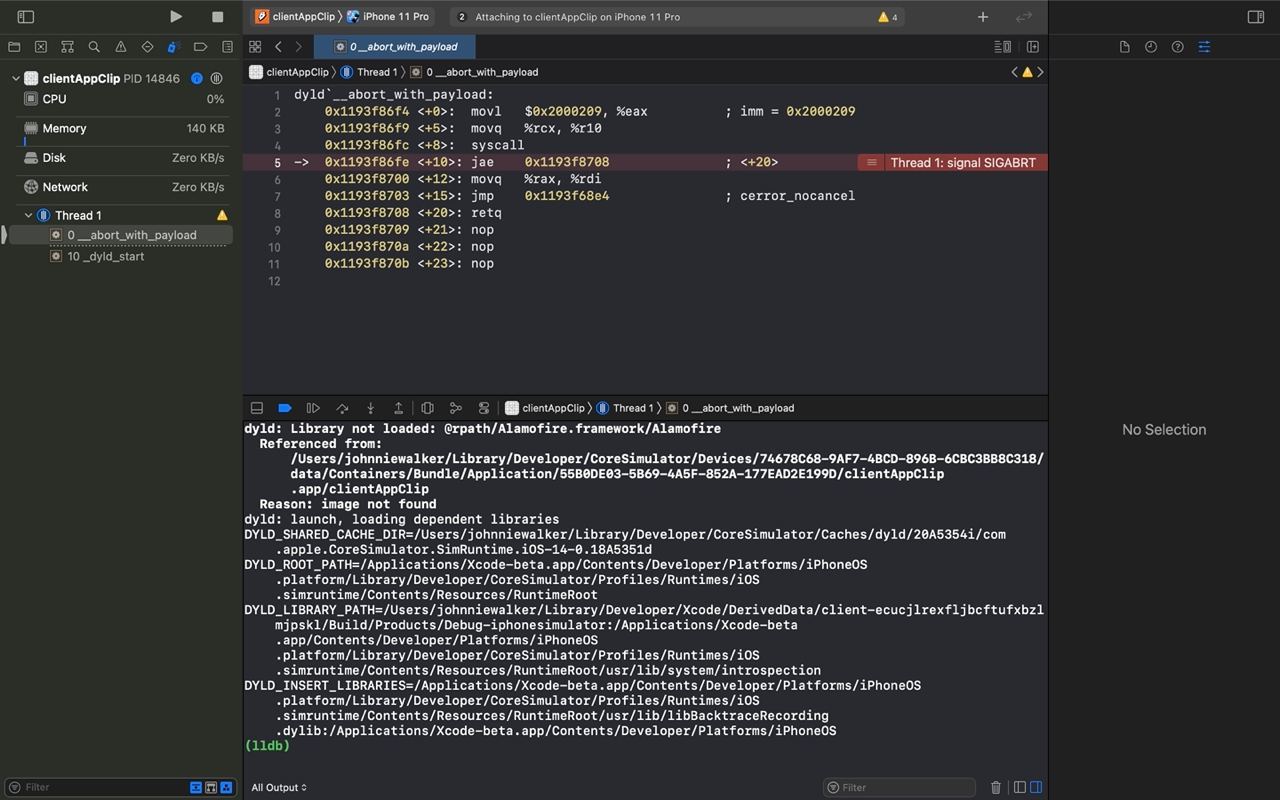Open the Symbol navigator
This screenshot has height=800, width=1280.
tap(67, 47)
